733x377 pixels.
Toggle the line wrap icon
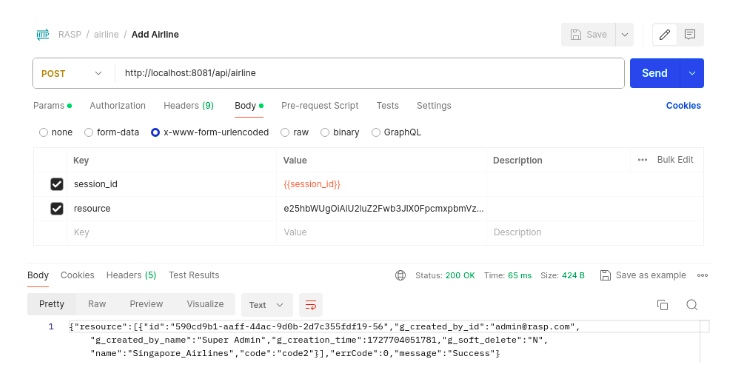point(311,305)
